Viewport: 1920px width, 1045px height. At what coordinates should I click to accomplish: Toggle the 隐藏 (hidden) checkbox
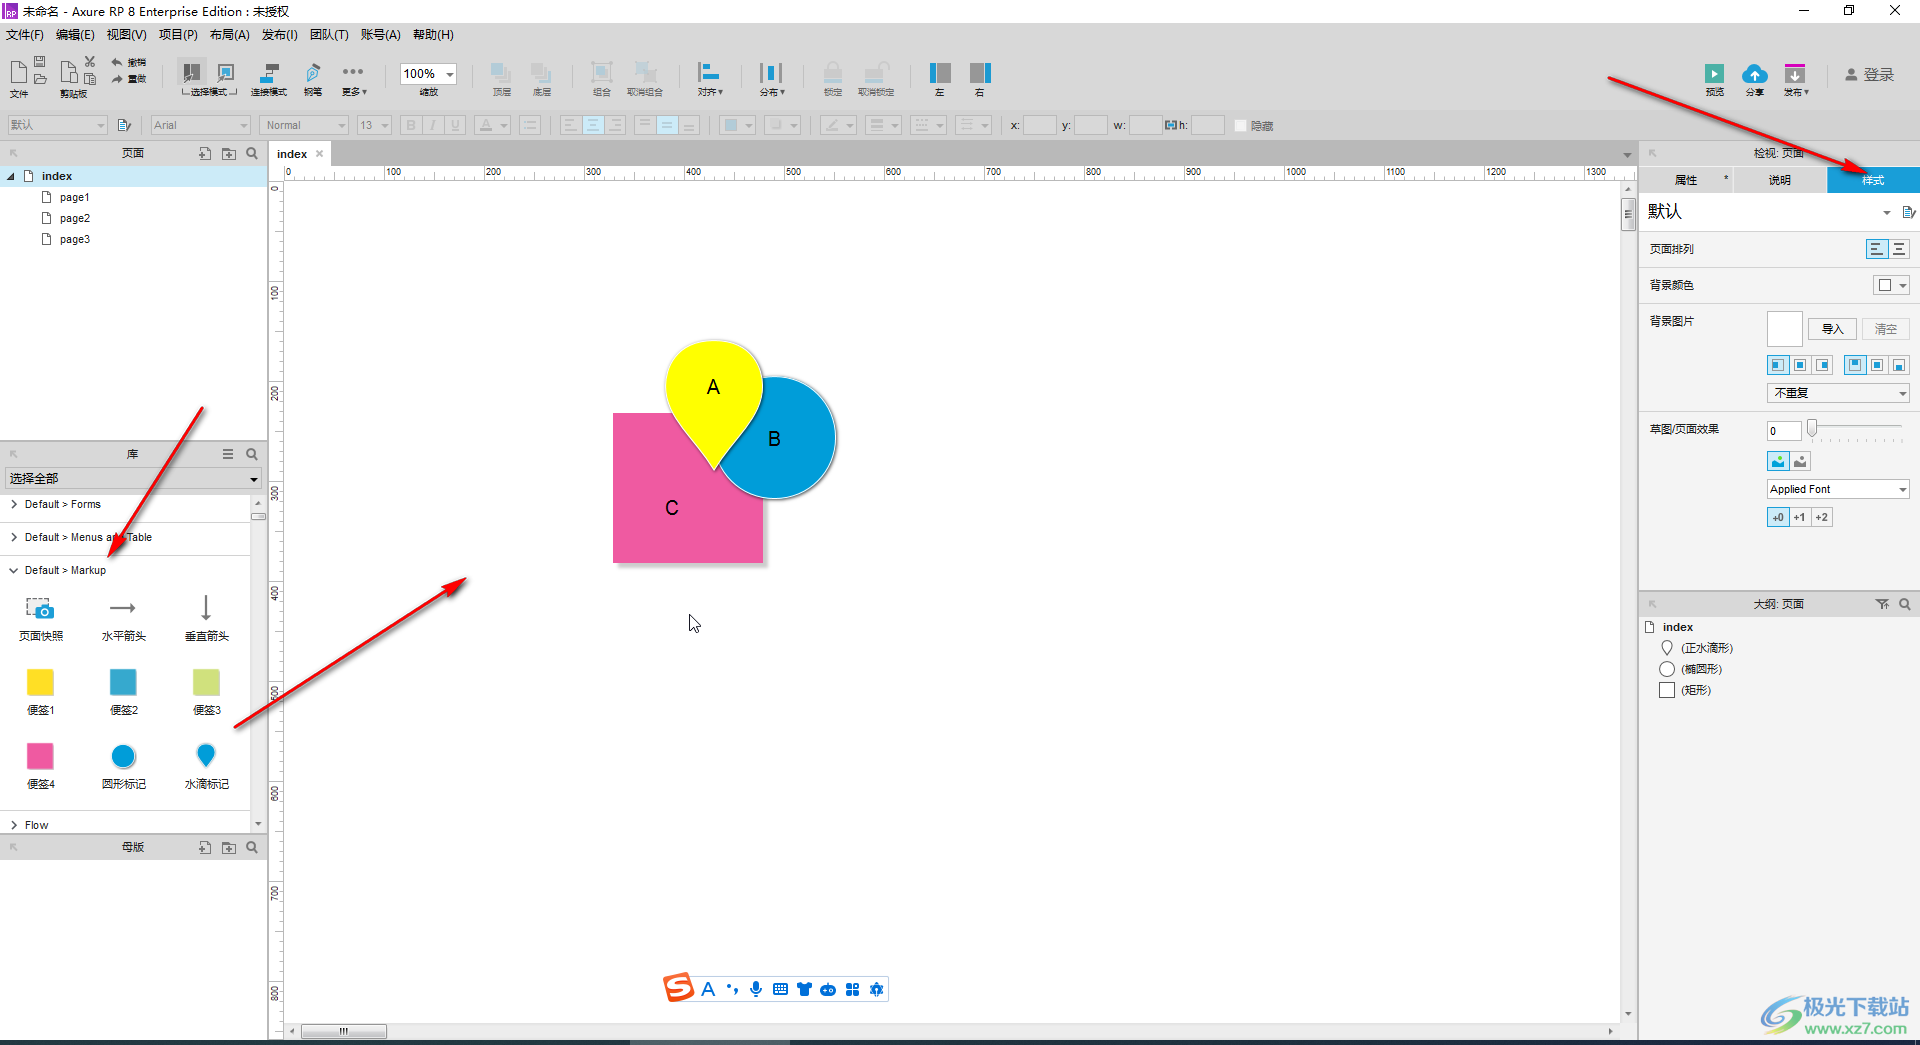pos(1241,126)
